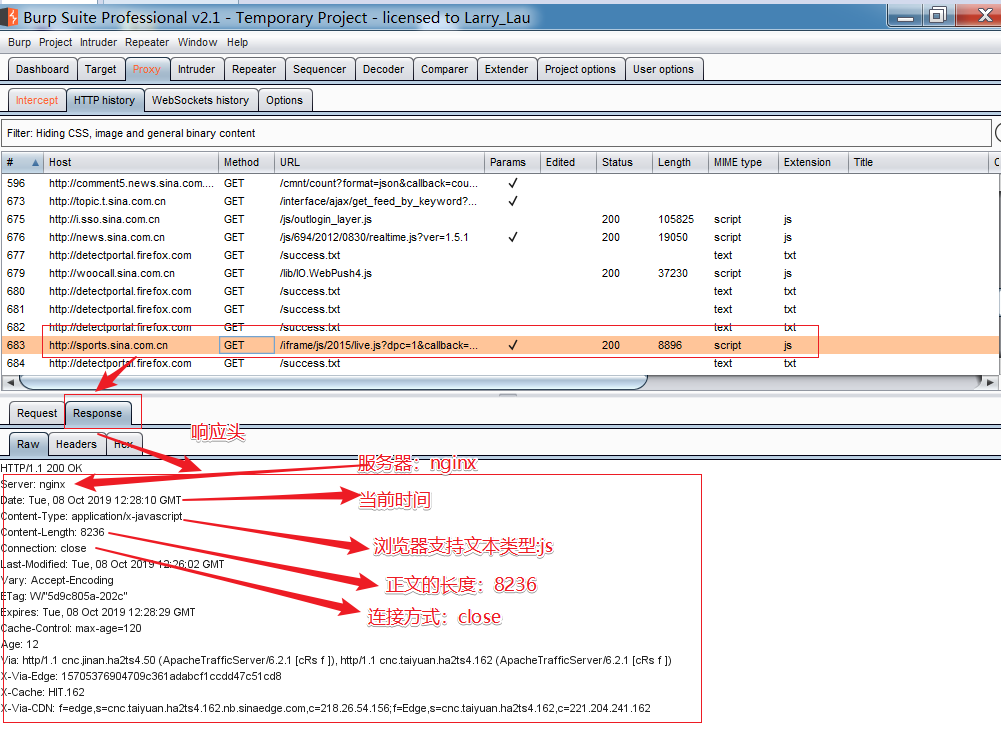Switch to the Target tab

(x=100, y=69)
